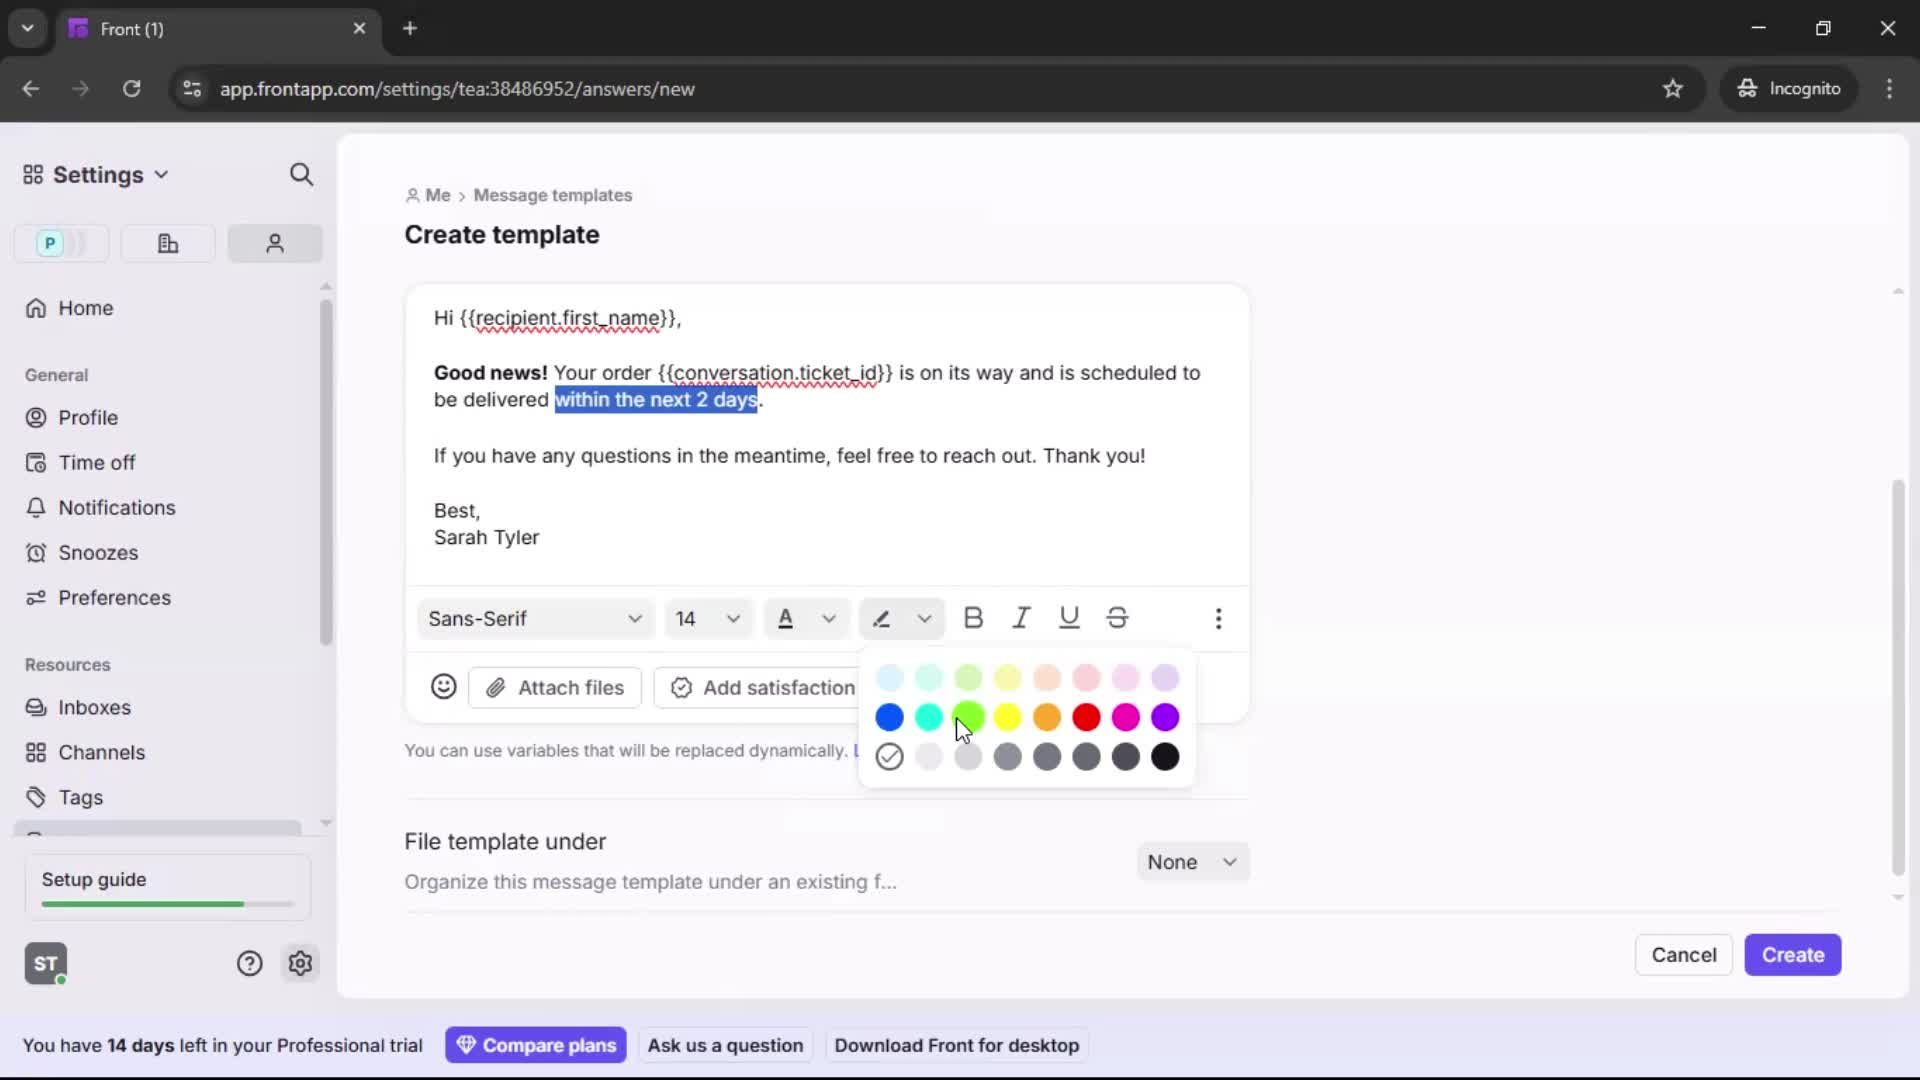Image resolution: width=1920 pixels, height=1080 pixels.
Task: Apply italic formatting
Action: [1021, 618]
